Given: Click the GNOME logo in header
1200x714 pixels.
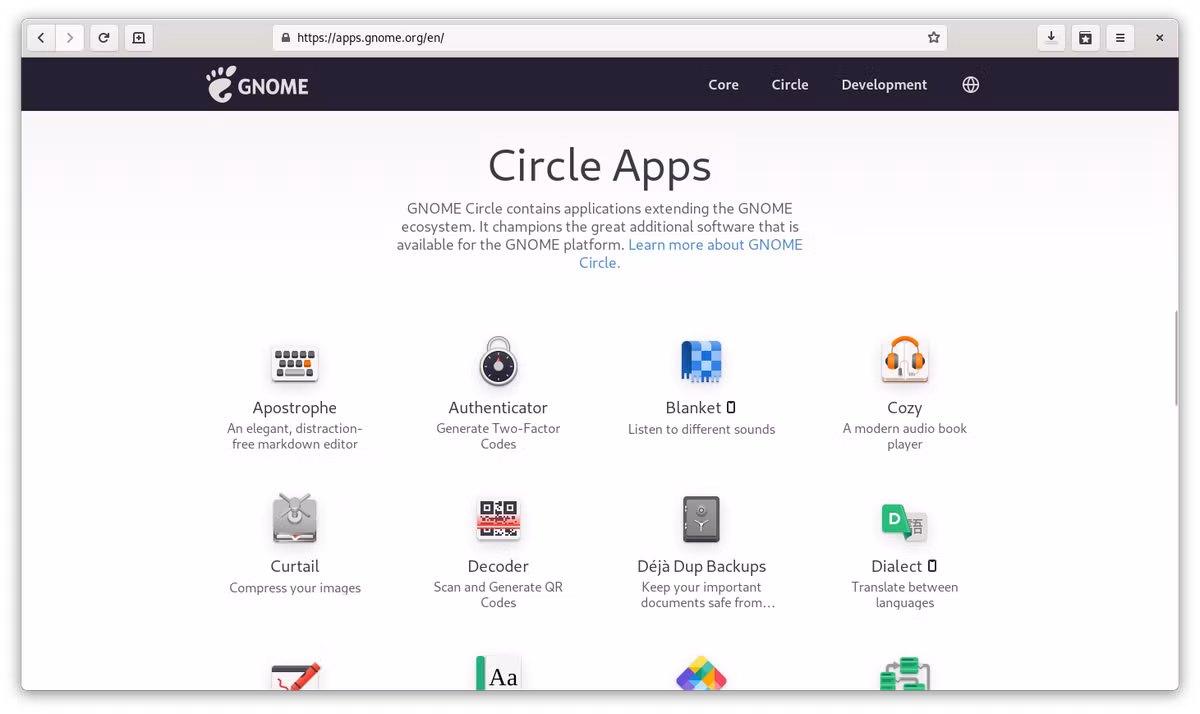Looking at the screenshot, I should [x=257, y=85].
